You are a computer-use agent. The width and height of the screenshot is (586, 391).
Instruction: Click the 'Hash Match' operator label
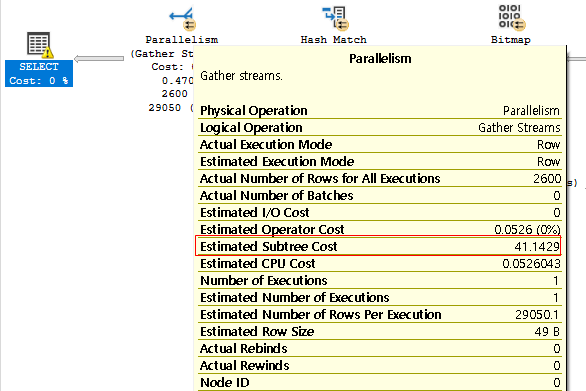[333, 40]
